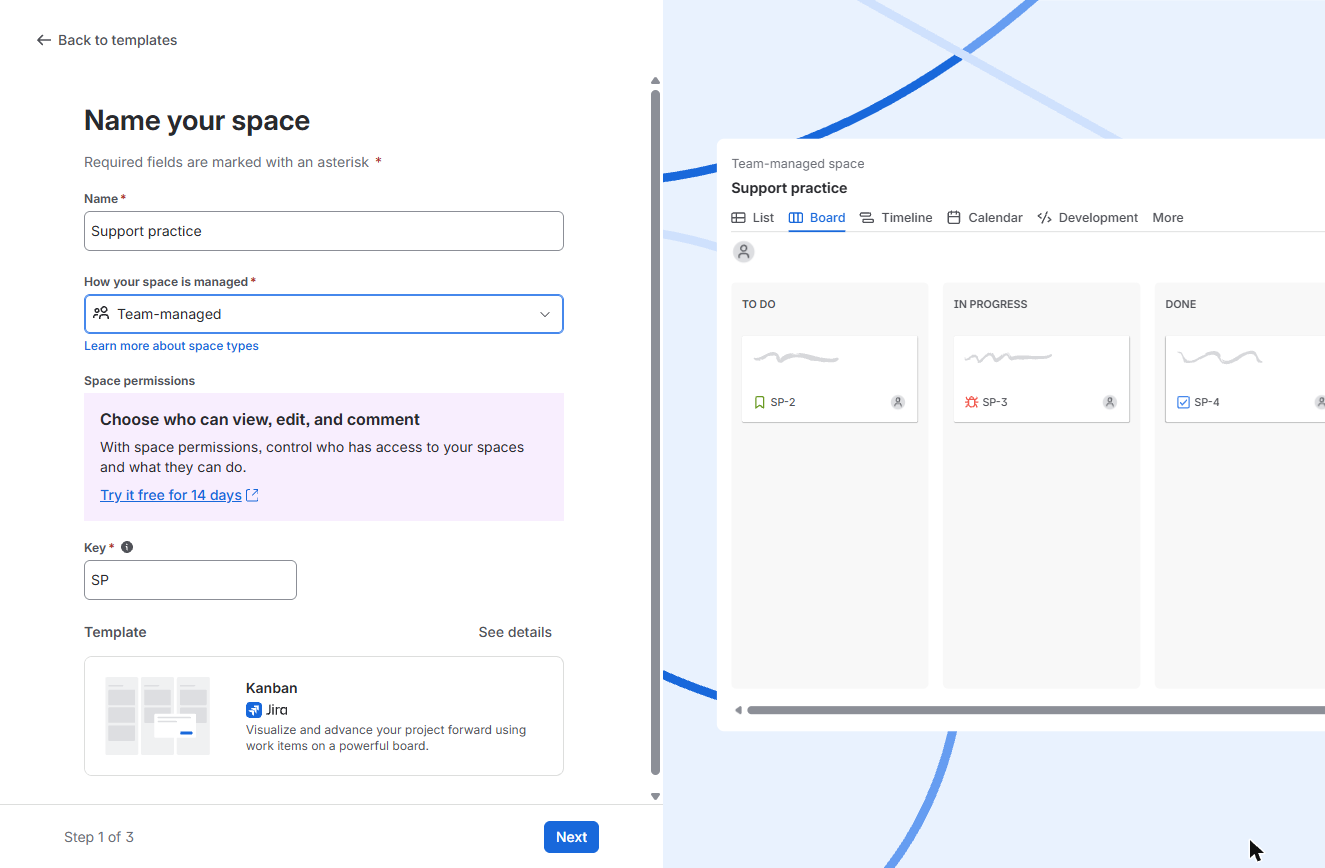Viewport: 1325px width, 868px height.
Task: Click the scroll up arrow of the form scrollbar
Action: click(655, 81)
